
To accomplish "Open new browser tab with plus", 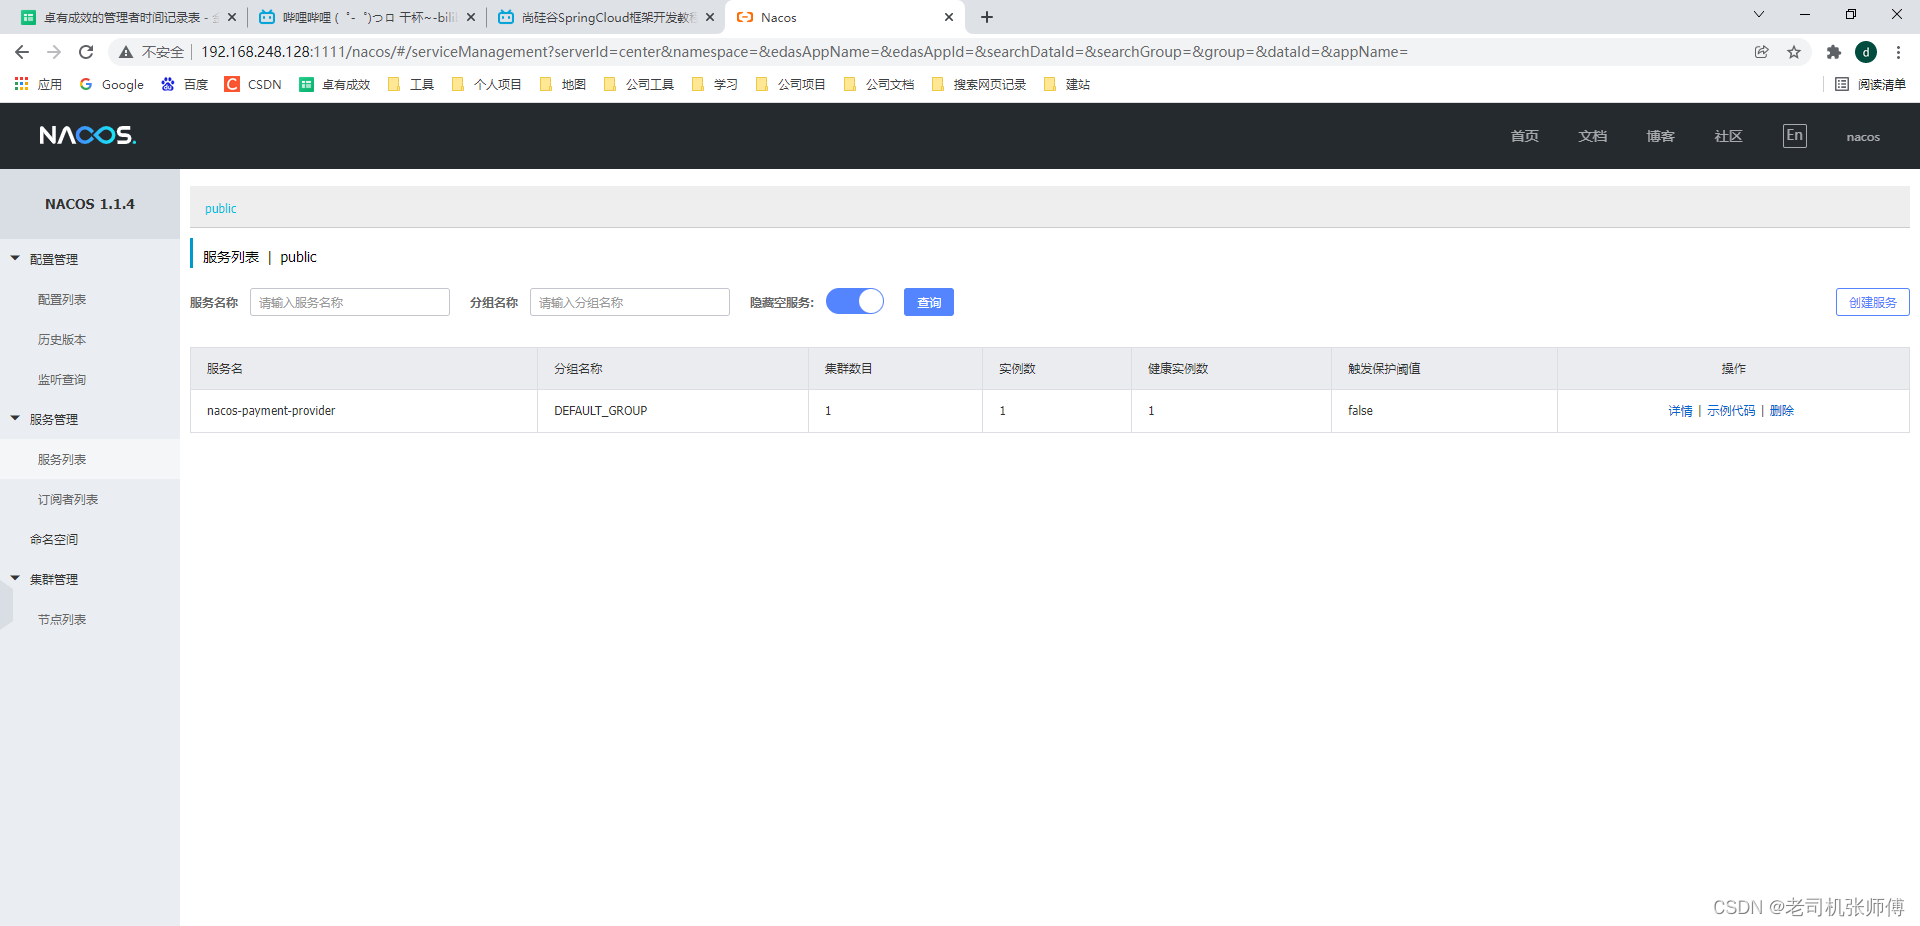I will 987,17.
